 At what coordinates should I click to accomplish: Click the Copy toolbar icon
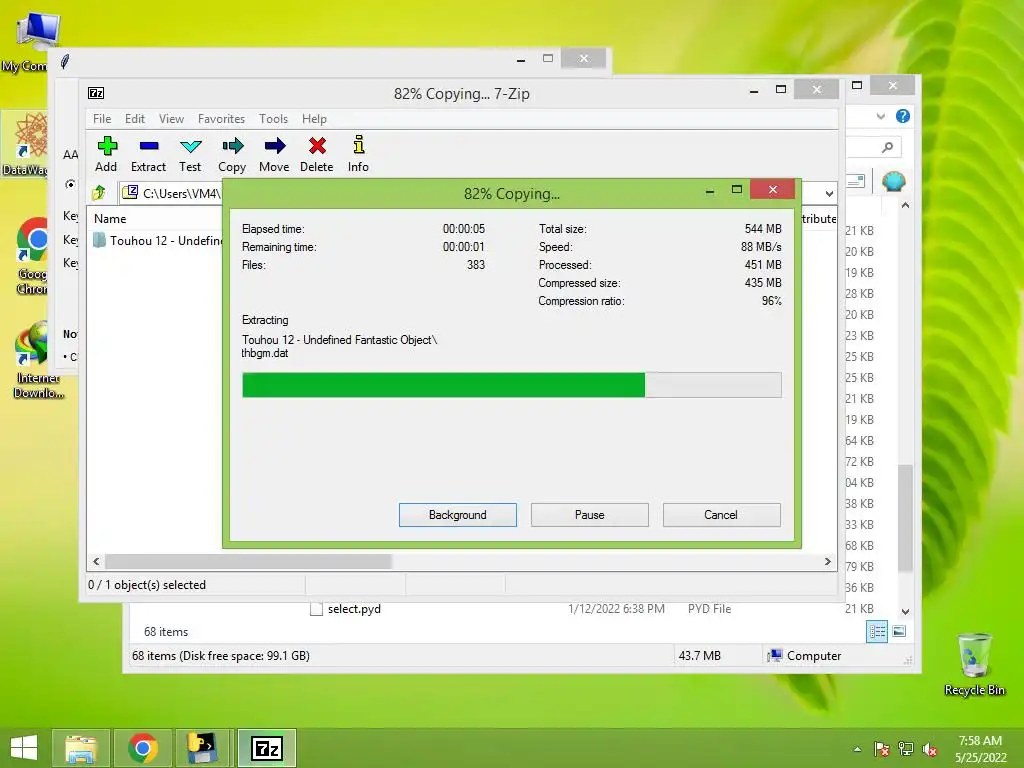(x=232, y=154)
